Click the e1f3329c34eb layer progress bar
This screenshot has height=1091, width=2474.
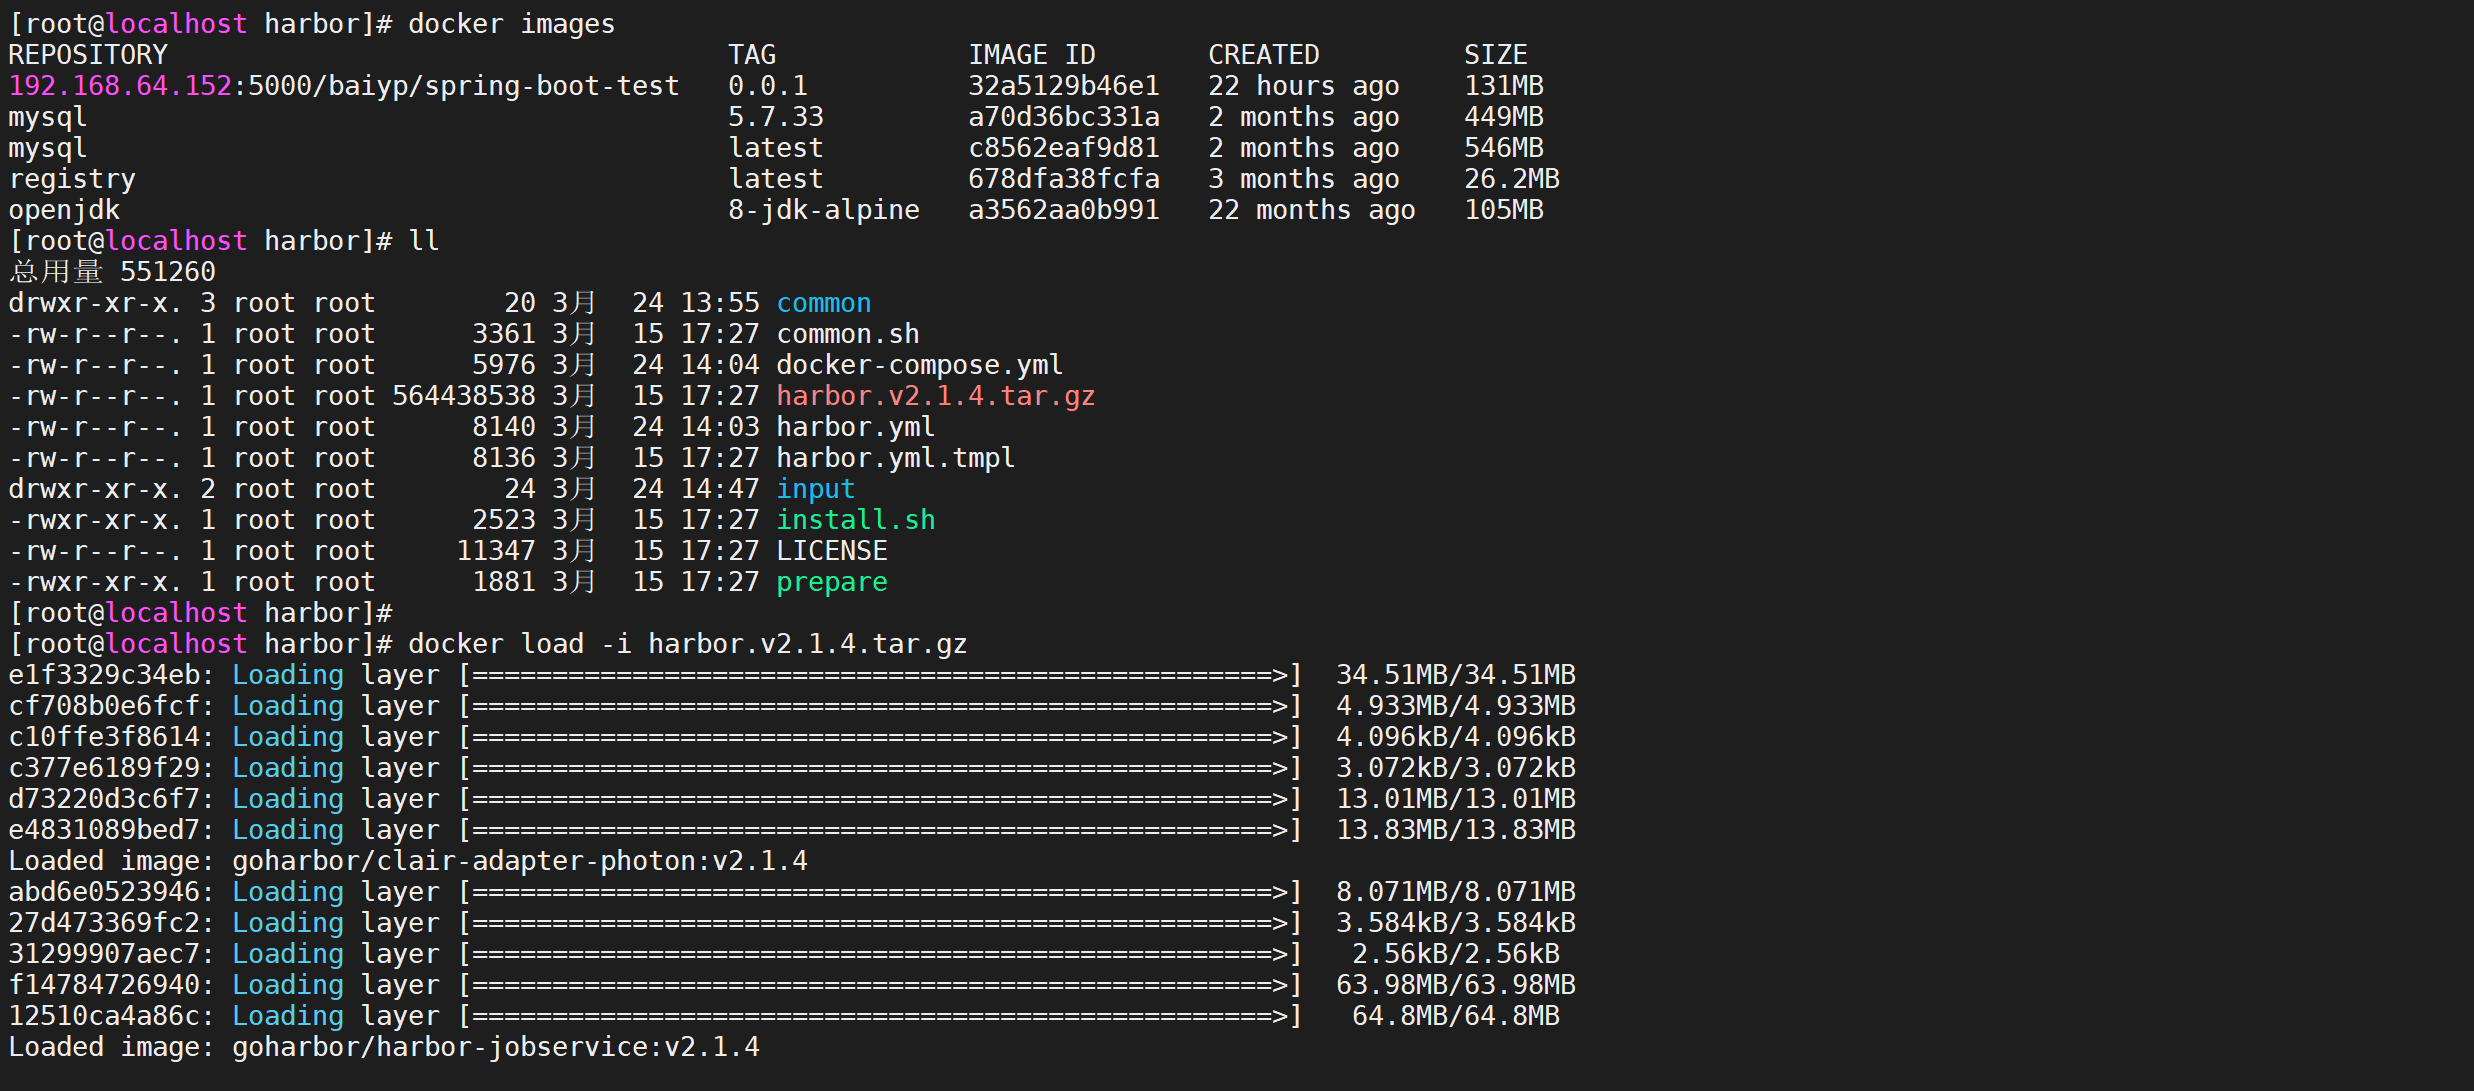(880, 675)
